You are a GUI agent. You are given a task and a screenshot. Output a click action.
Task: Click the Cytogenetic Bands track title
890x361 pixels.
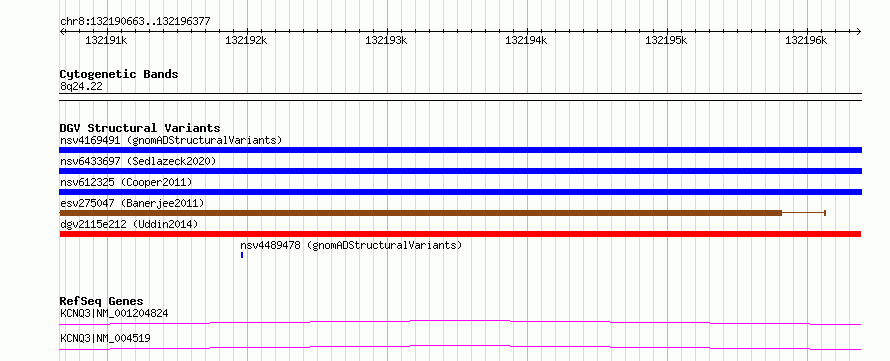pos(119,74)
